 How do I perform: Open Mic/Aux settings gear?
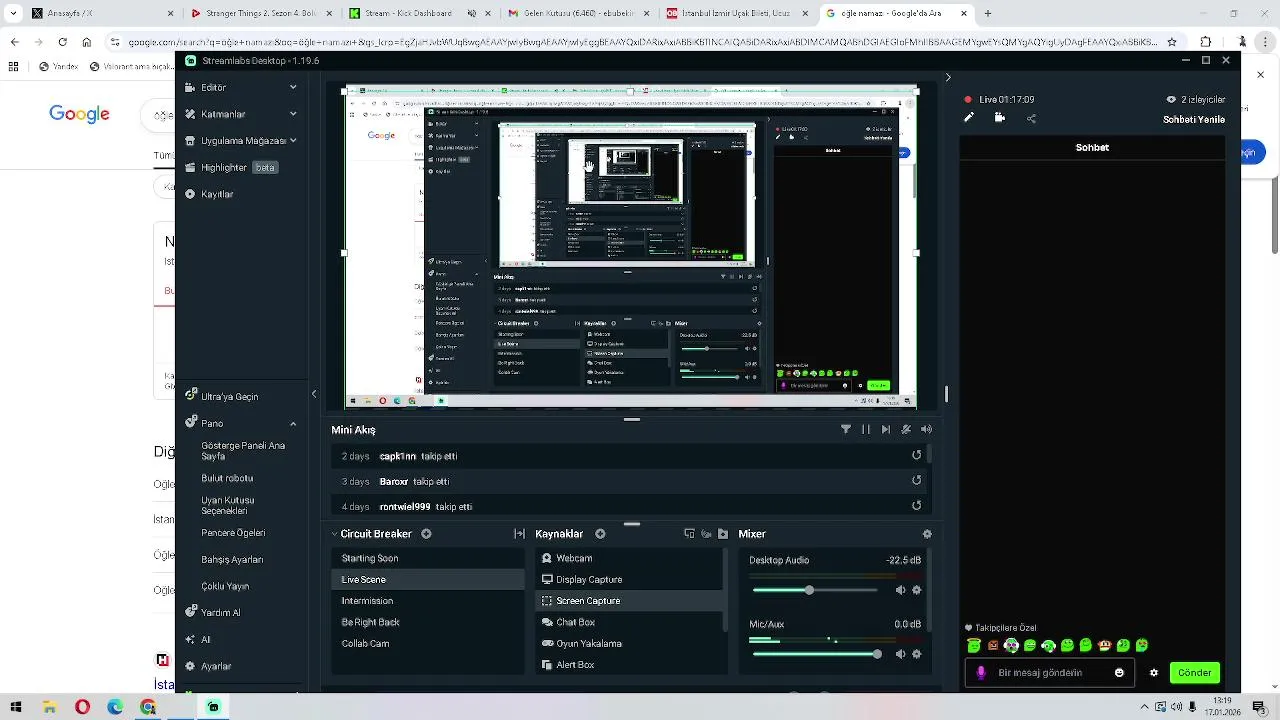(x=916, y=654)
